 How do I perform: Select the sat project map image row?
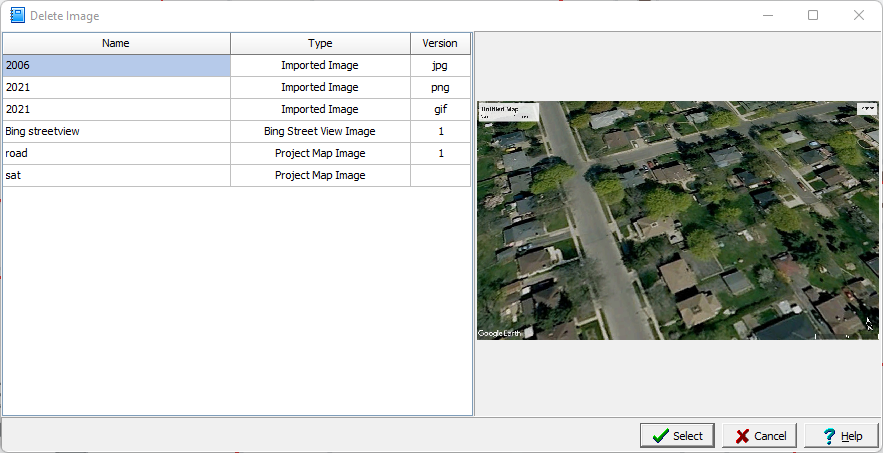[116, 176]
